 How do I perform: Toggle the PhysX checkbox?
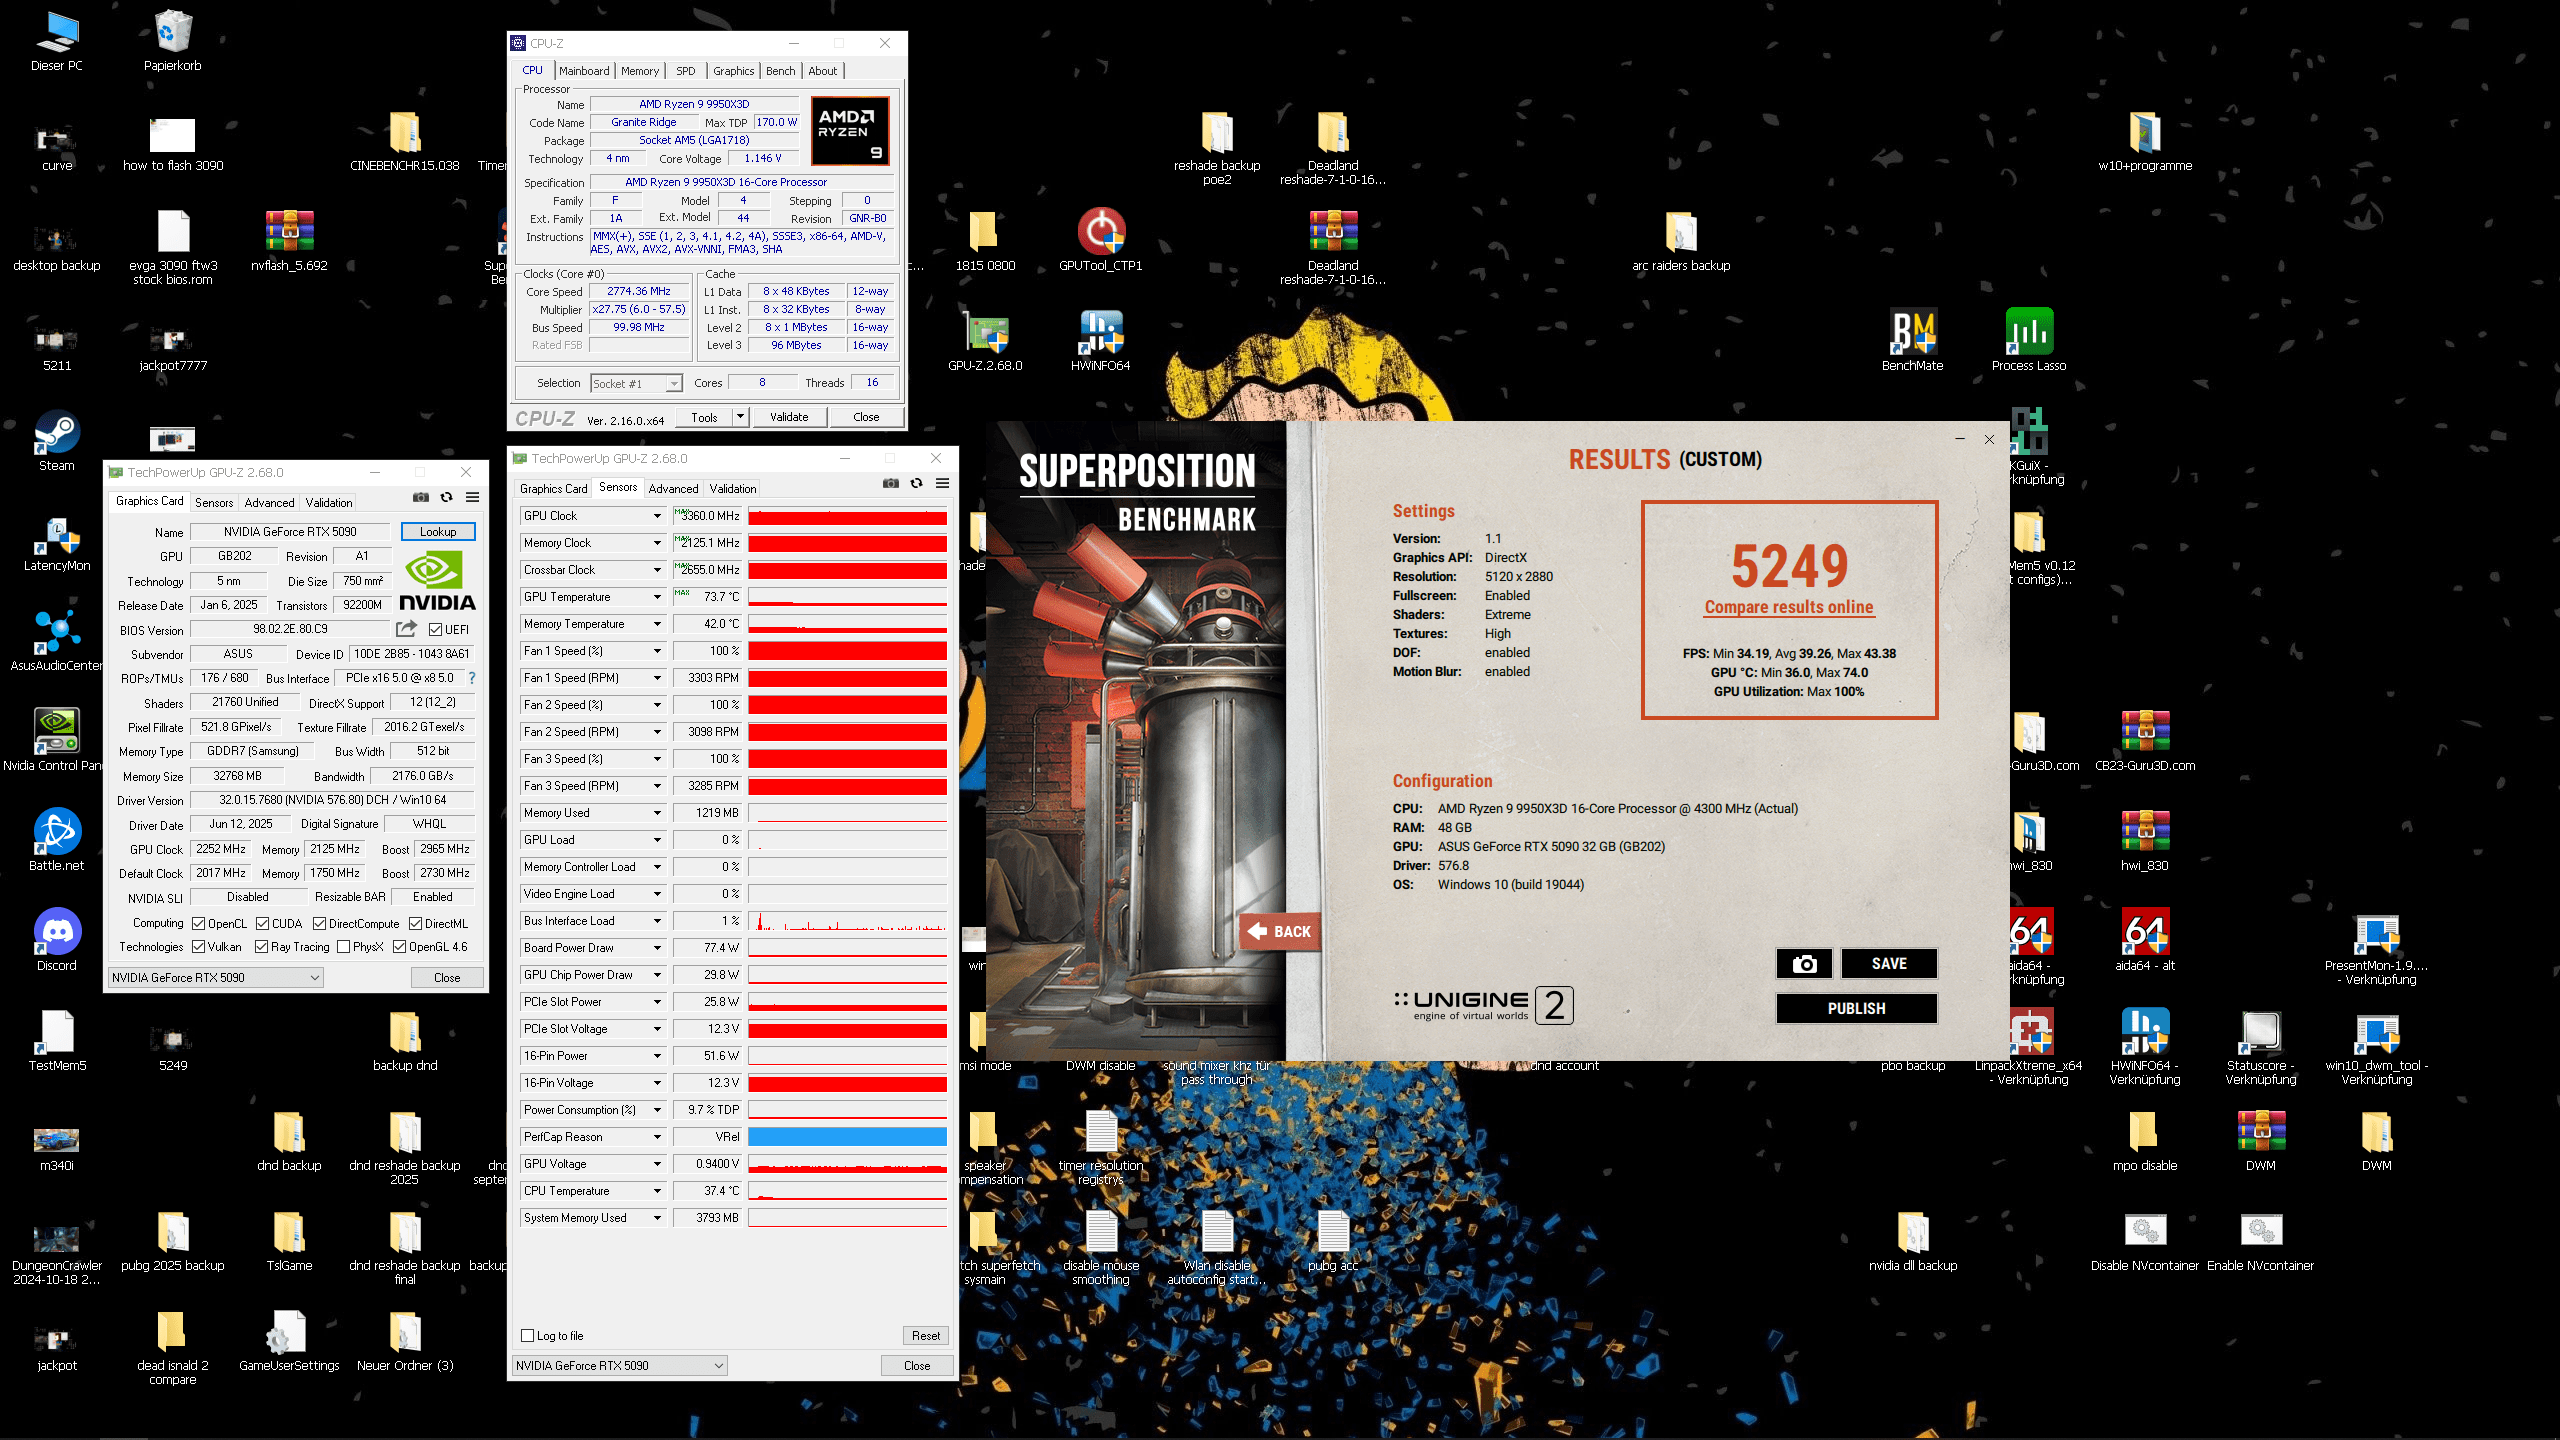(344, 947)
